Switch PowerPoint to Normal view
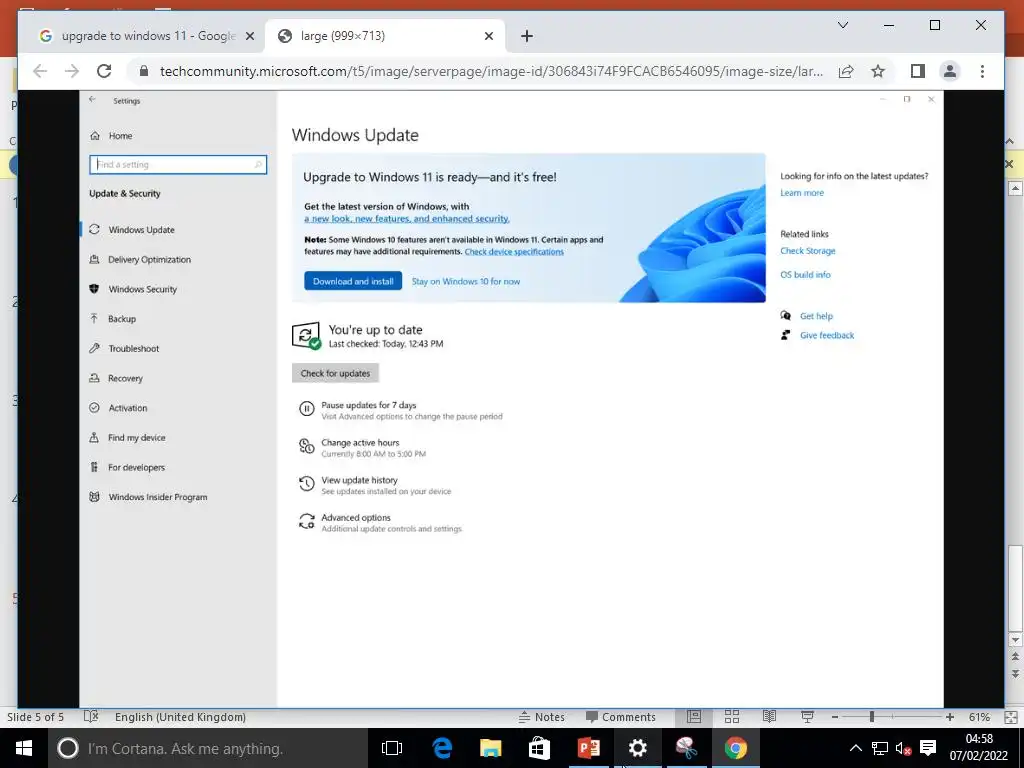 tap(694, 717)
